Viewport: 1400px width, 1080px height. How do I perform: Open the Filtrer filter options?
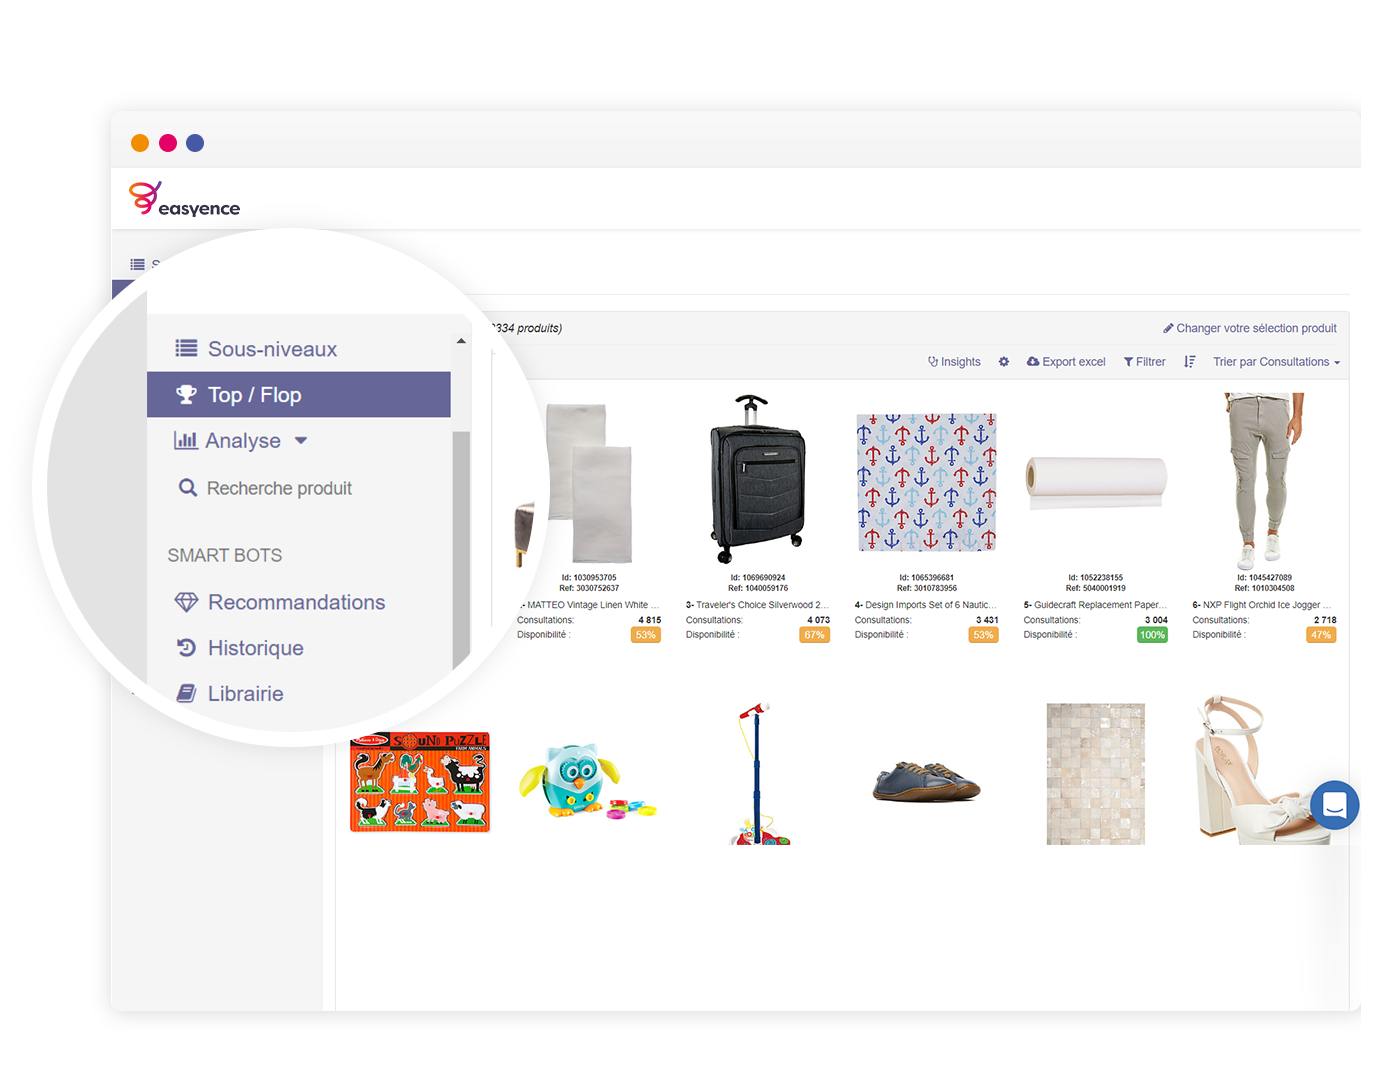1144,361
